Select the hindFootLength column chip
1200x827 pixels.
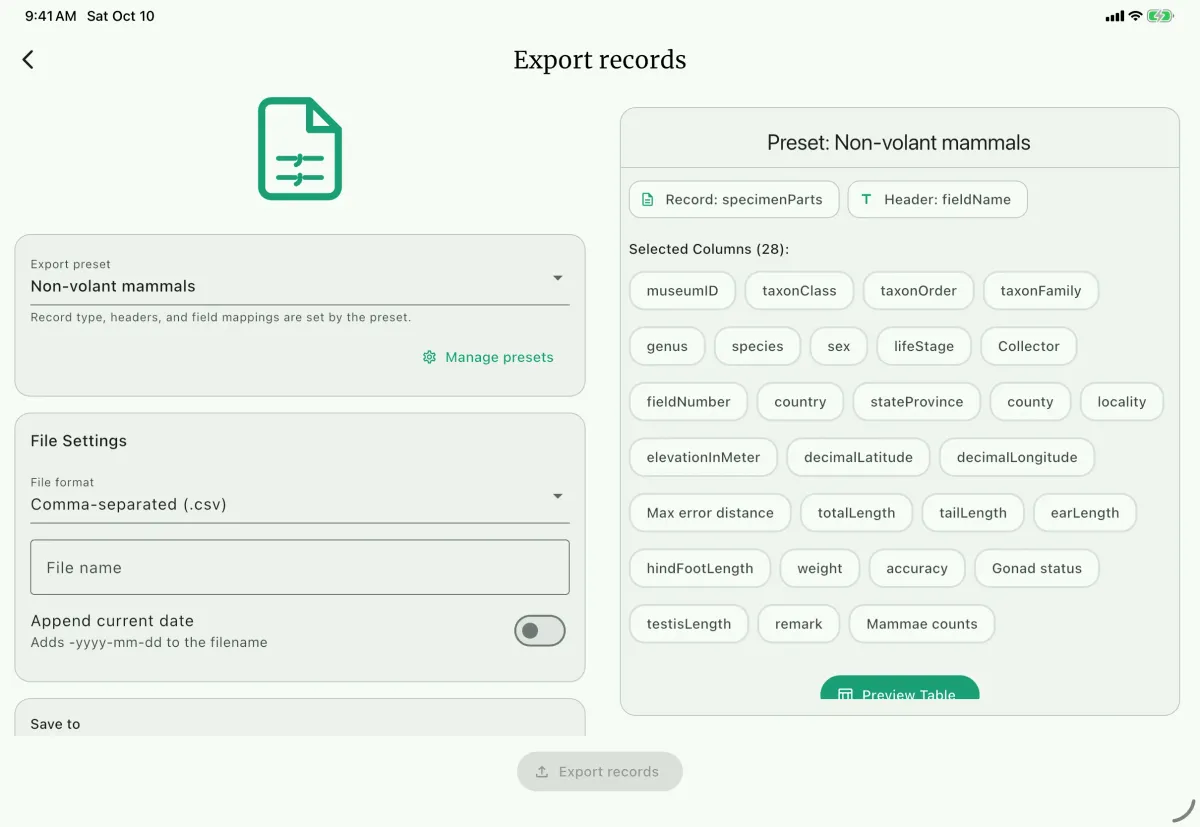pos(700,568)
